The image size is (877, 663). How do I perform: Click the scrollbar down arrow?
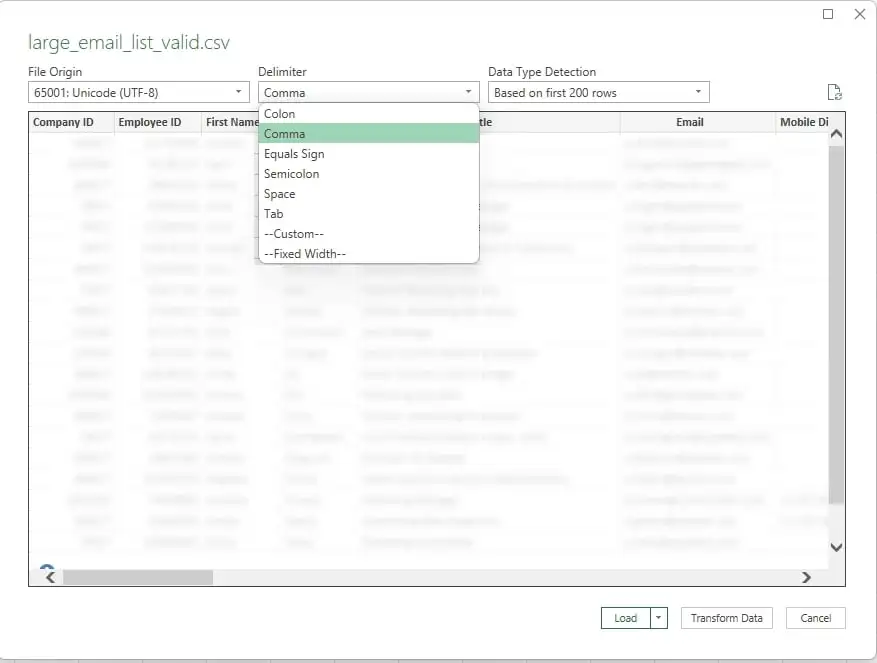(836, 547)
